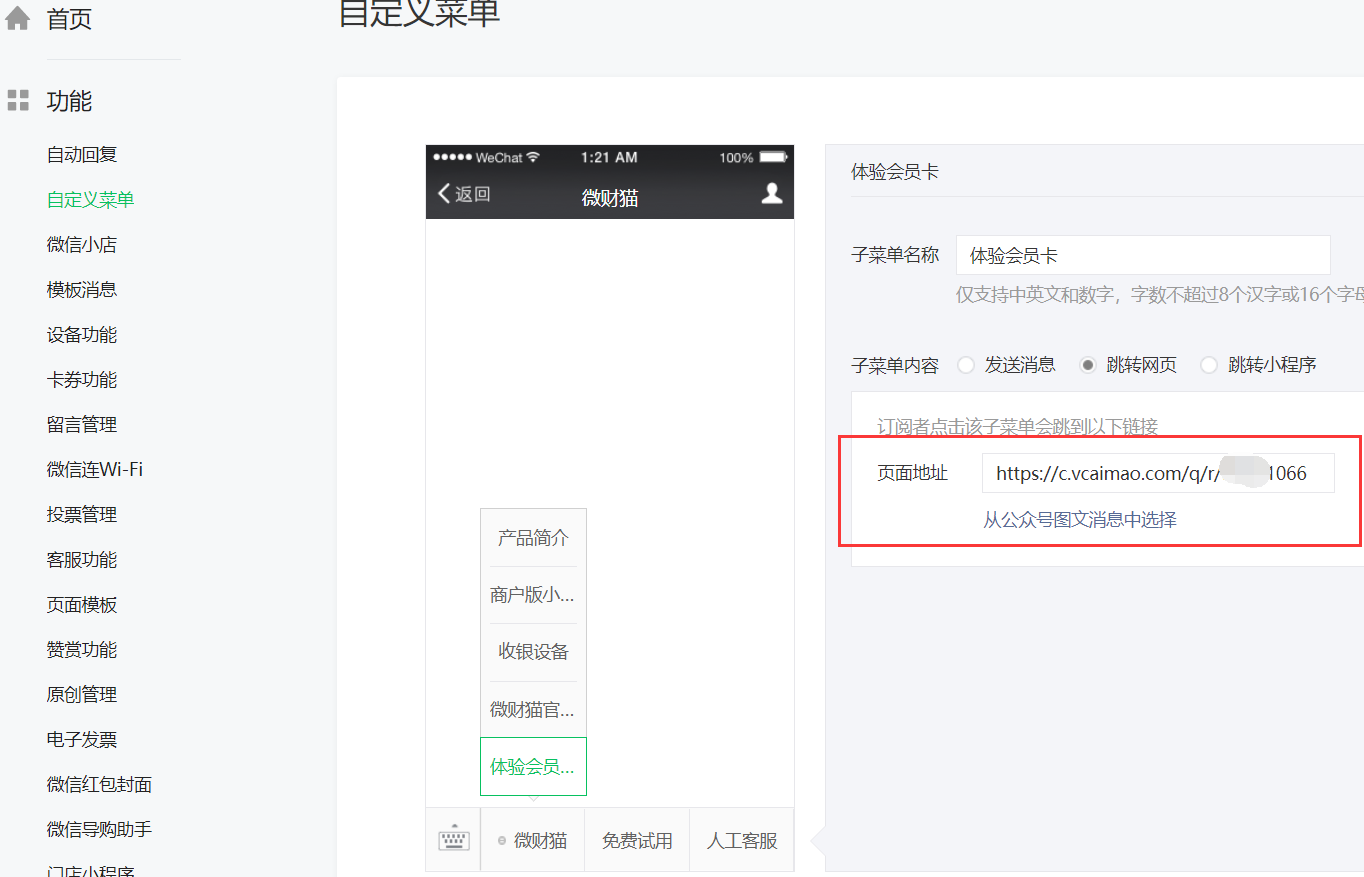Select the 跳转网页 radio button
This screenshot has width=1364, height=877.
[x=1088, y=365]
